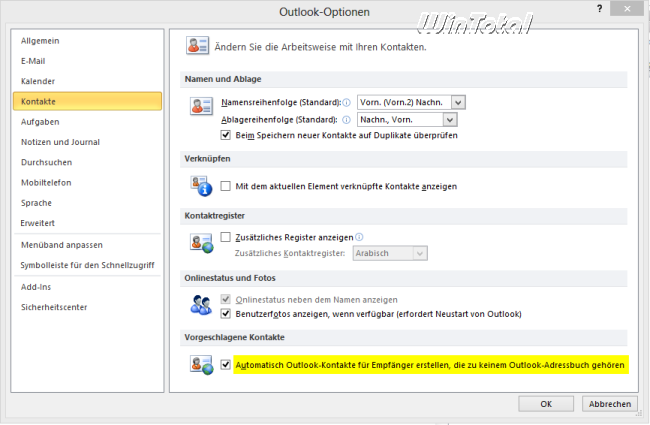This screenshot has width=650, height=425.
Task: Check Zusätzliches Register anzeigen
Action: (x=226, y=237)
